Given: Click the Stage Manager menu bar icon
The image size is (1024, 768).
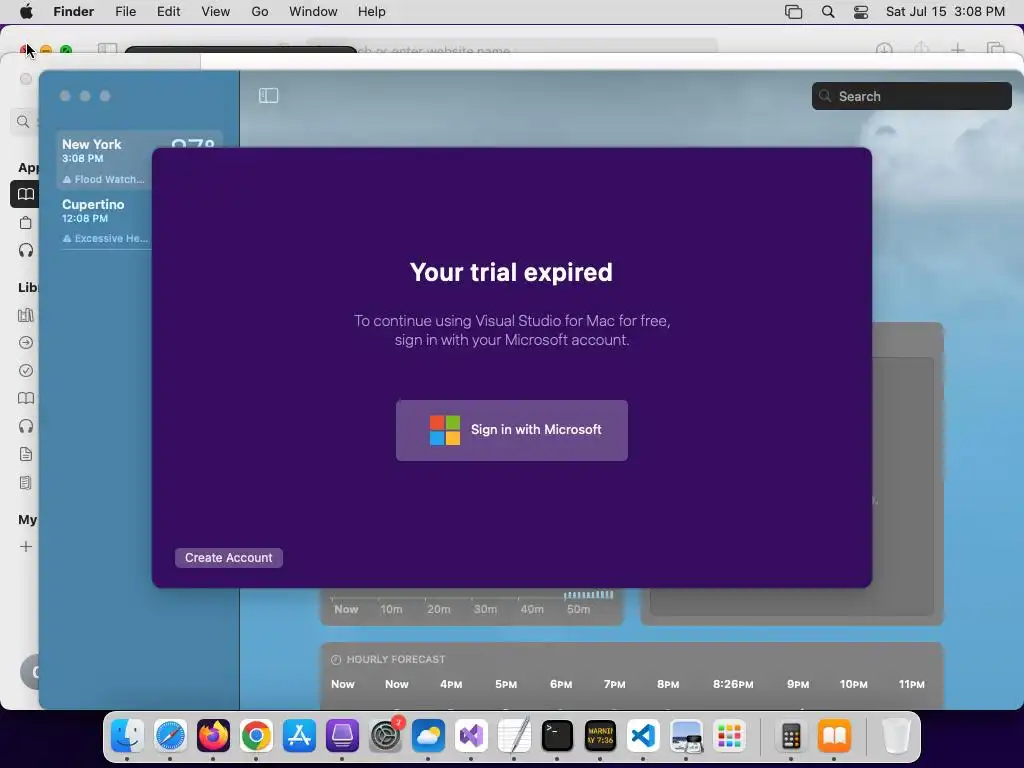Looking at the screenshot, I should pos(793,12).
